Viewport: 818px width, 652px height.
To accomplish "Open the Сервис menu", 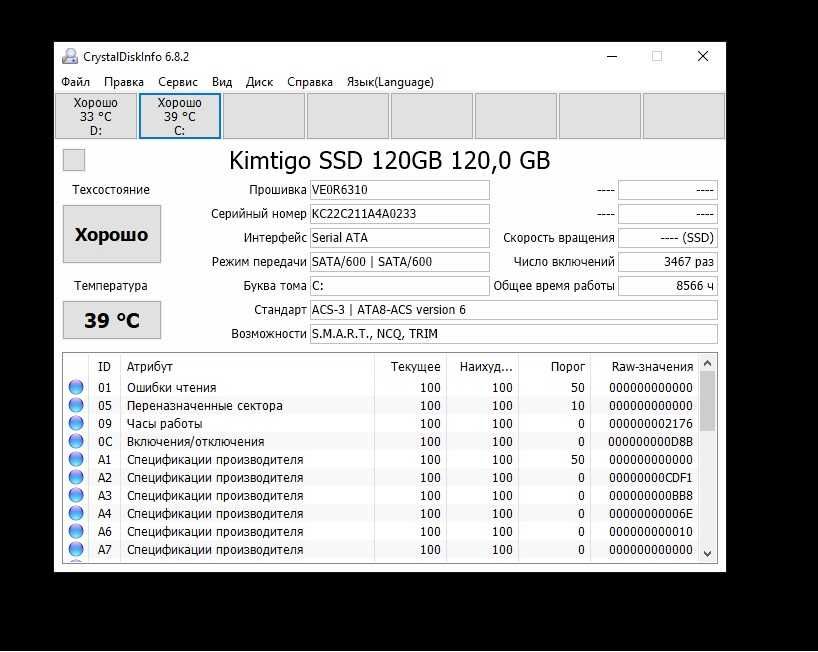I will point(178,82).
